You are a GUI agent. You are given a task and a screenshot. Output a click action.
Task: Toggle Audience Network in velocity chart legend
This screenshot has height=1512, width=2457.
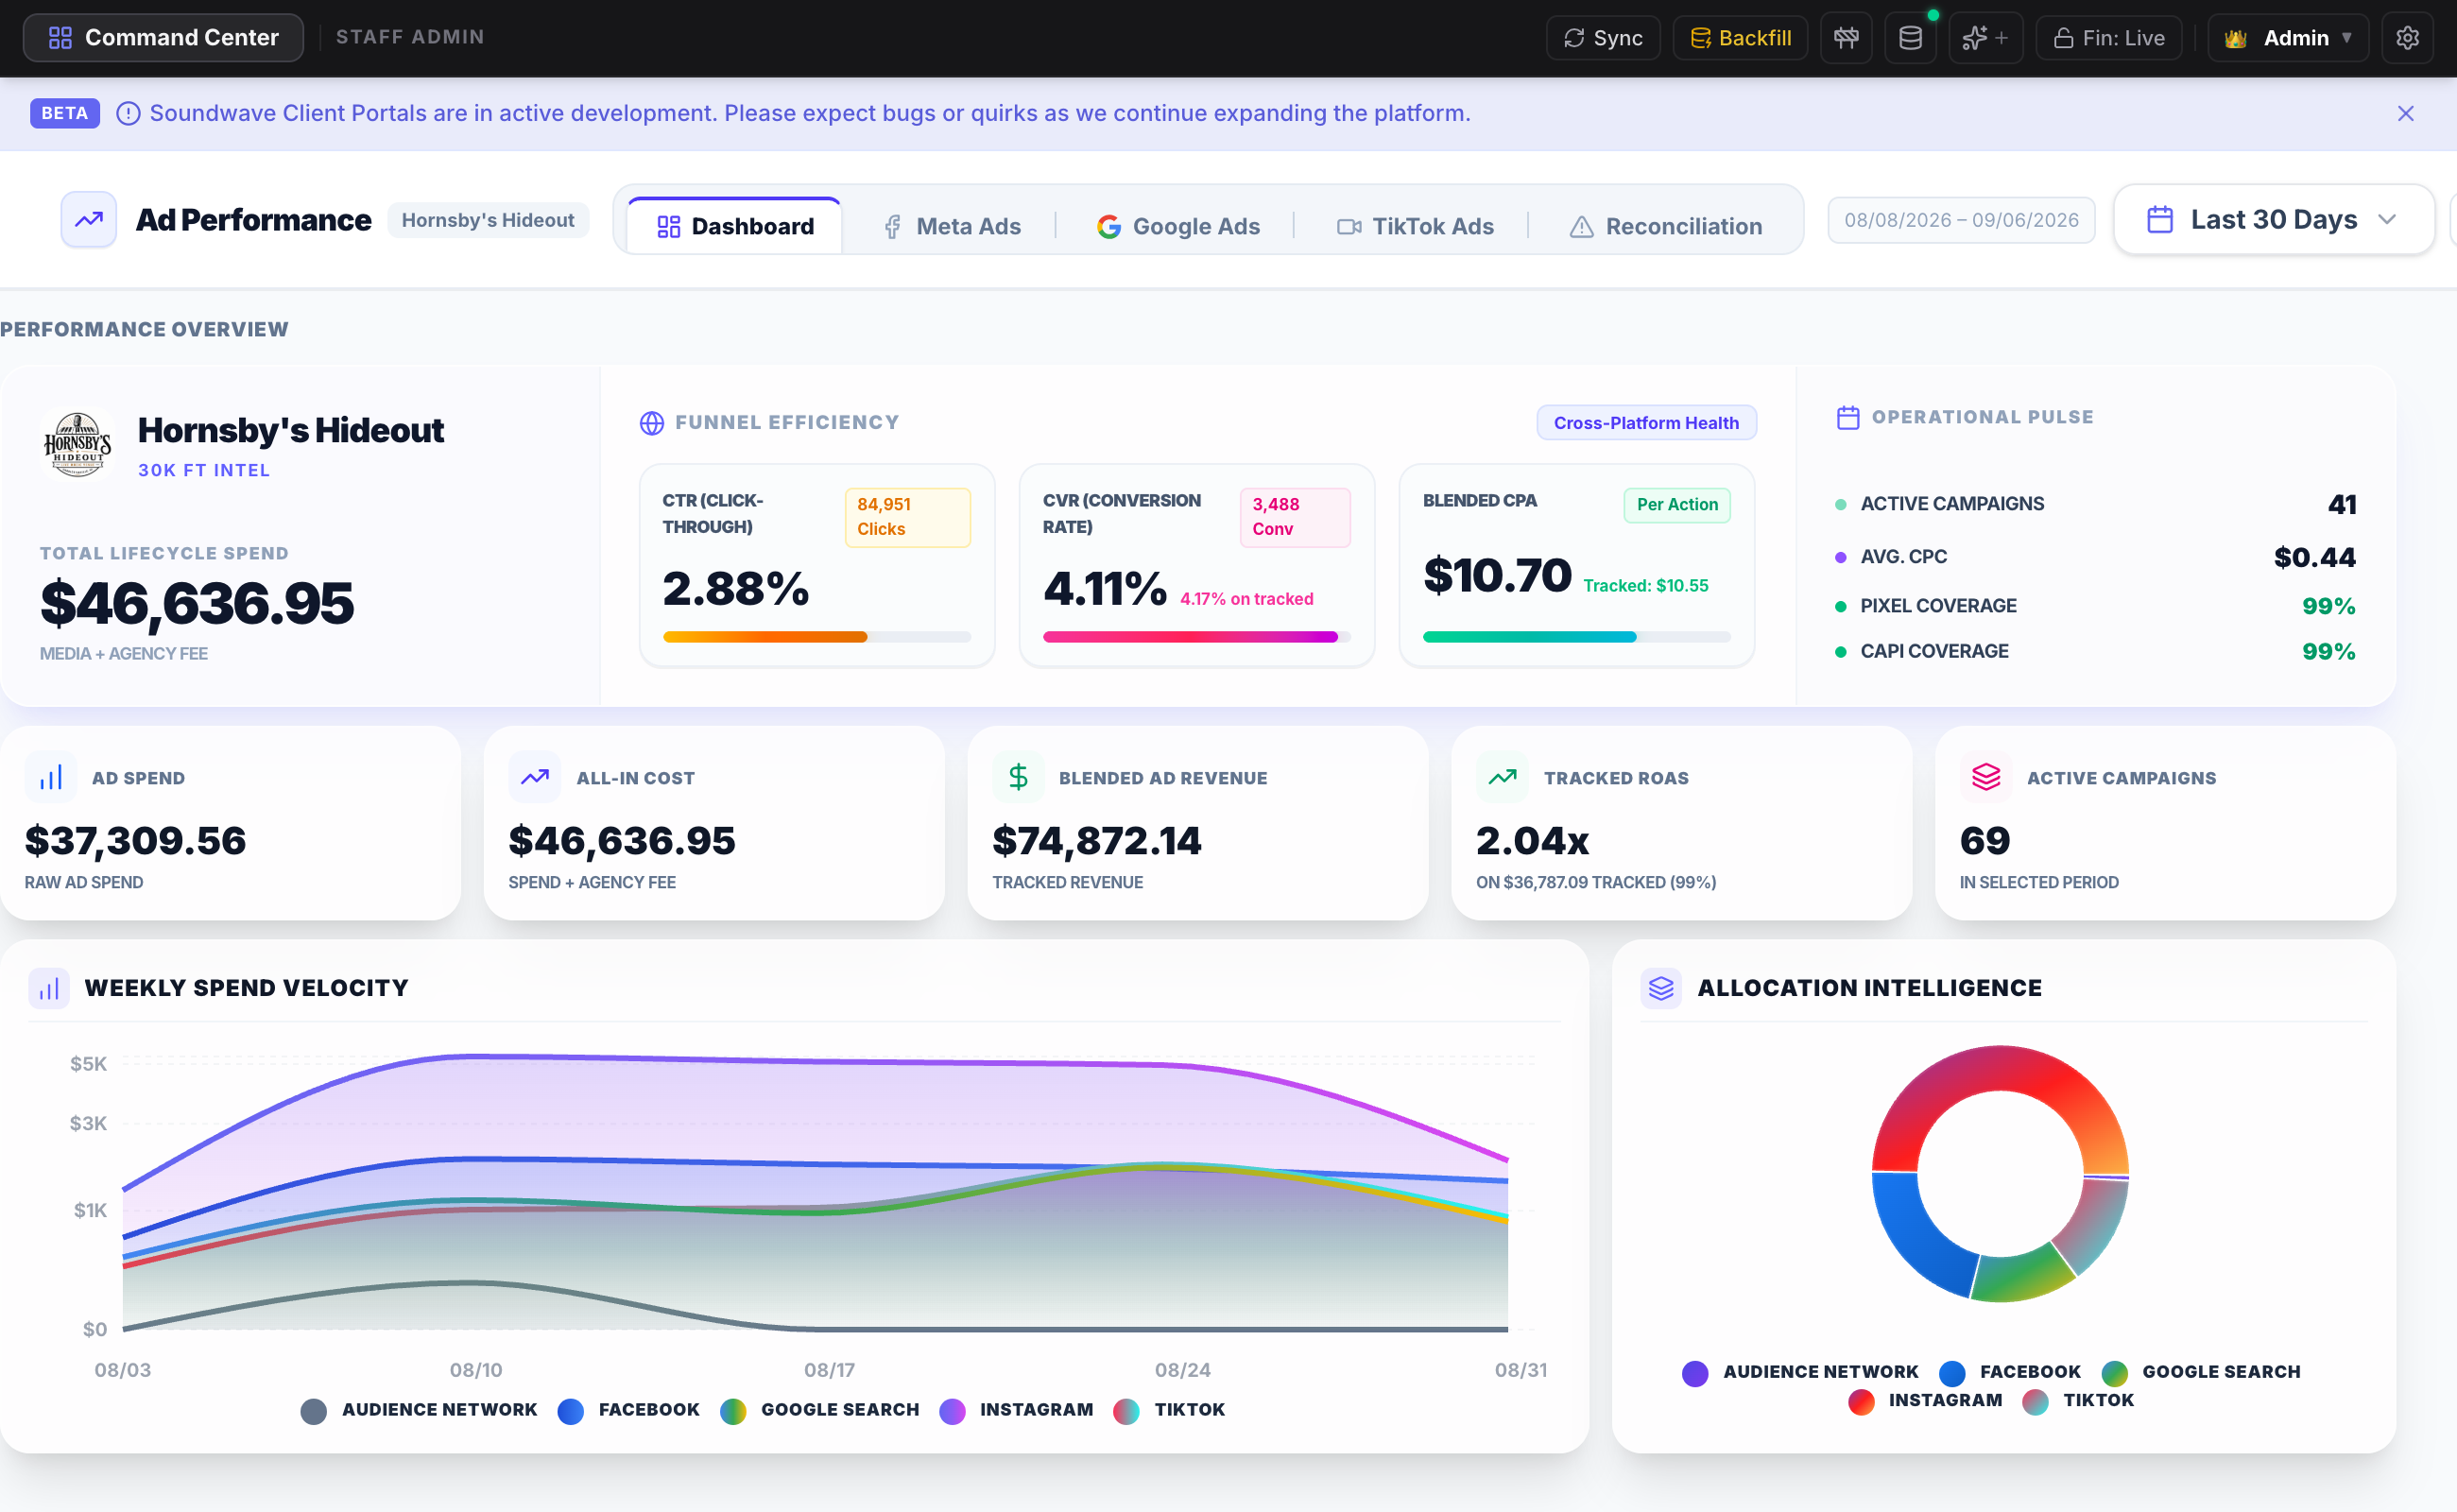point(419,1410)
